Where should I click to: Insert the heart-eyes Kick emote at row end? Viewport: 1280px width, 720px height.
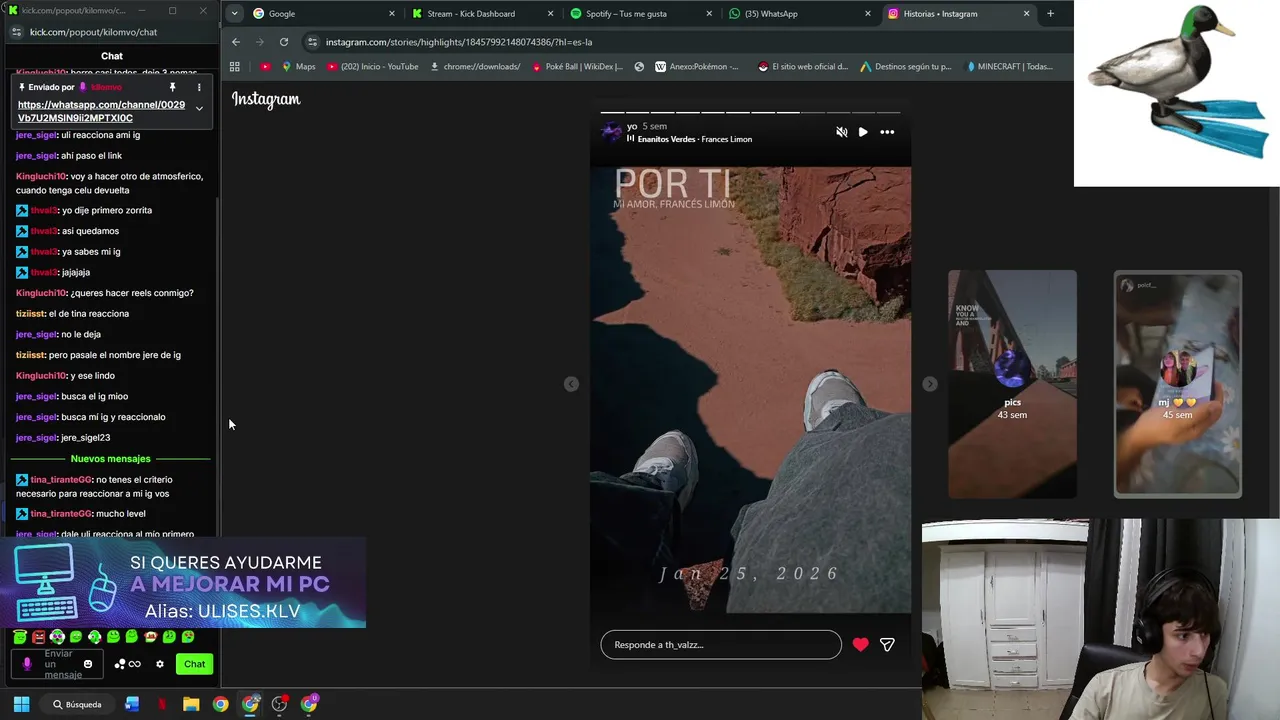pos(187,637)
